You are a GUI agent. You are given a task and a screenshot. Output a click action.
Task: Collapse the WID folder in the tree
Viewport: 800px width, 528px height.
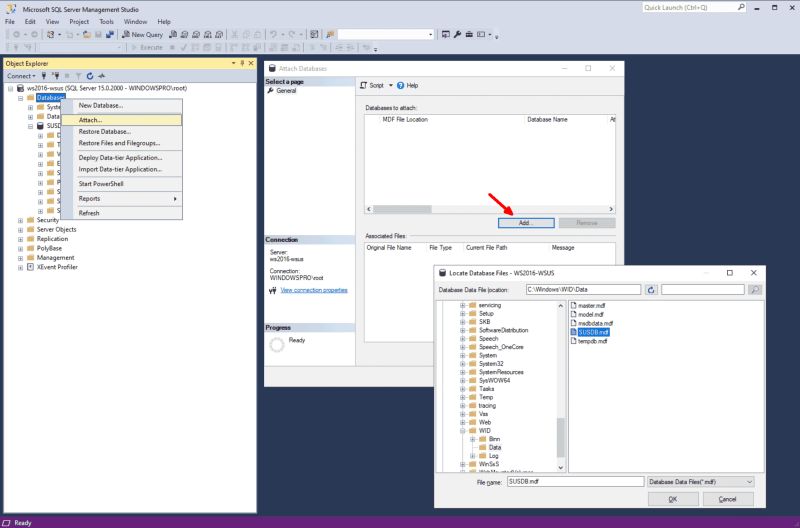[463, 431]
